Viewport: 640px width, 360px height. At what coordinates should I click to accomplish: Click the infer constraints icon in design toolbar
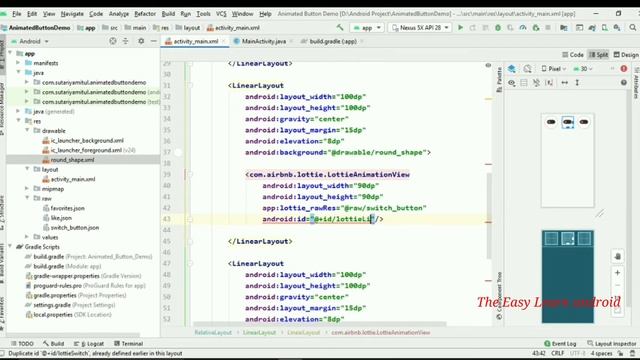click(x=549, y=83)
